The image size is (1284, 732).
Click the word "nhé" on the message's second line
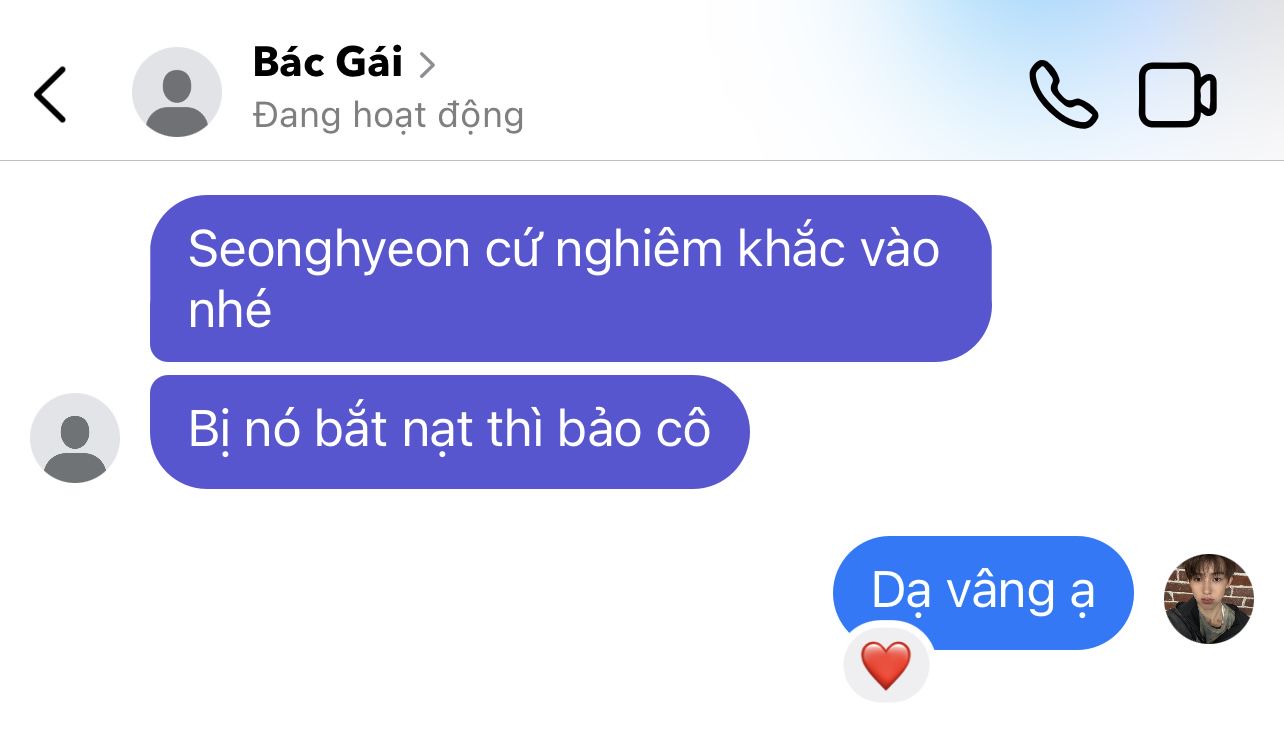point(230,310)
